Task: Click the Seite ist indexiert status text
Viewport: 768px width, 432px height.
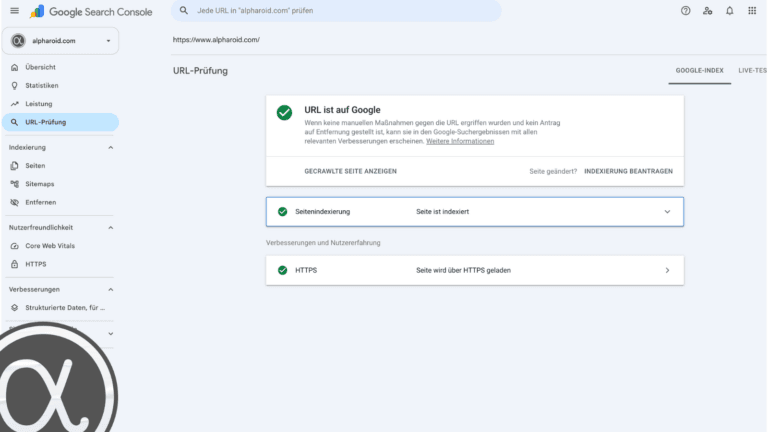Action: (442, 212)
